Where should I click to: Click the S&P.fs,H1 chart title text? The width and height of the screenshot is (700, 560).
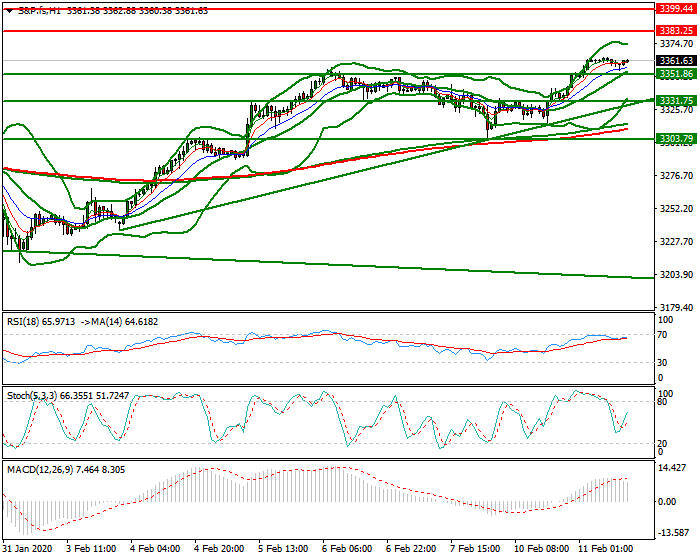point(39,11)
